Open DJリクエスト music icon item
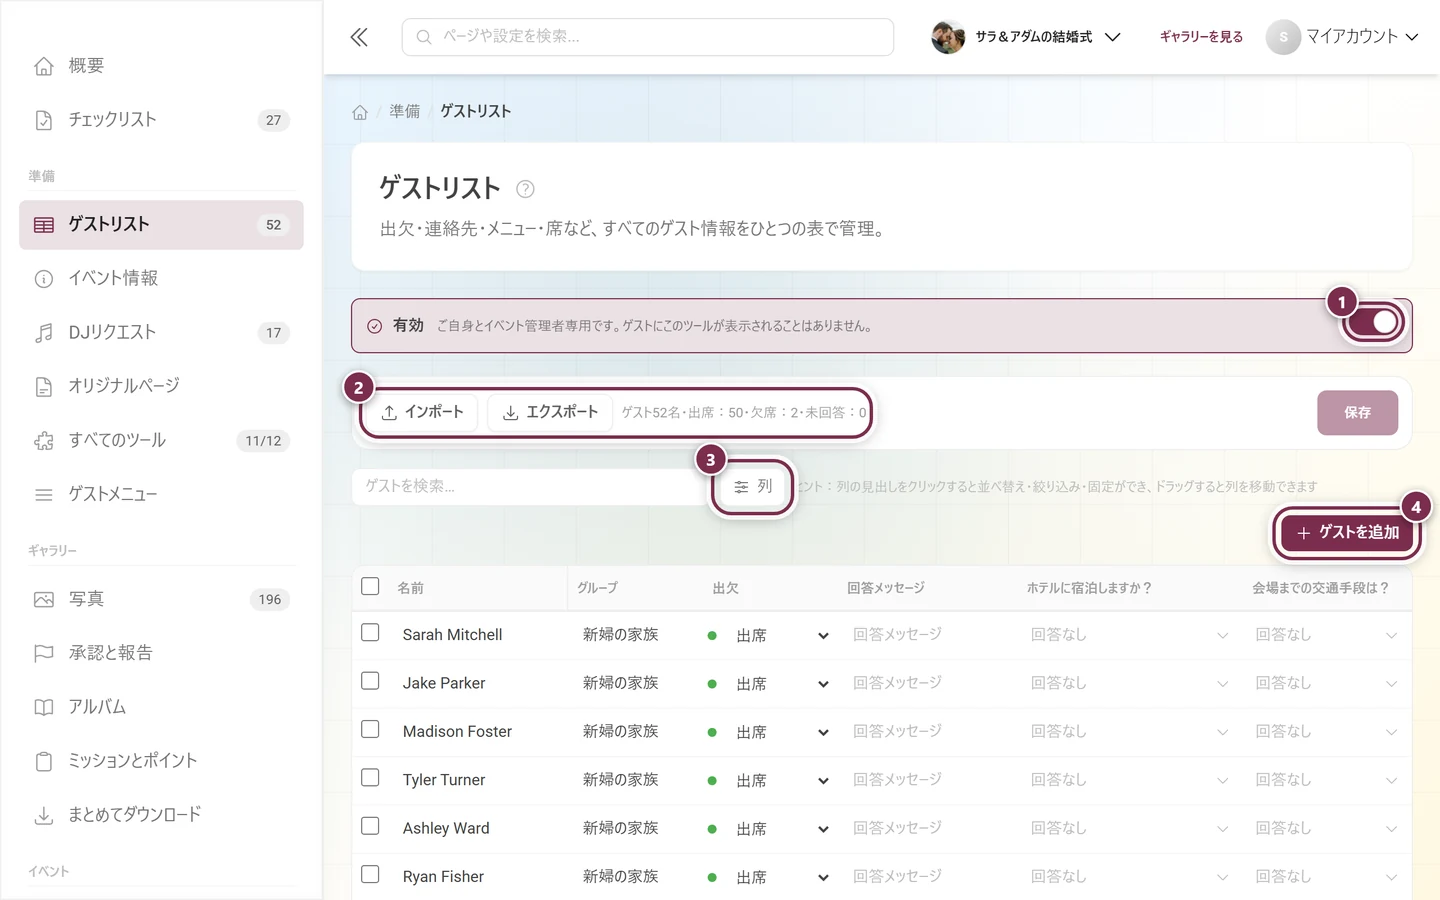The height and width of the screenshot is (900, 1440). click(x=161, y=333)
